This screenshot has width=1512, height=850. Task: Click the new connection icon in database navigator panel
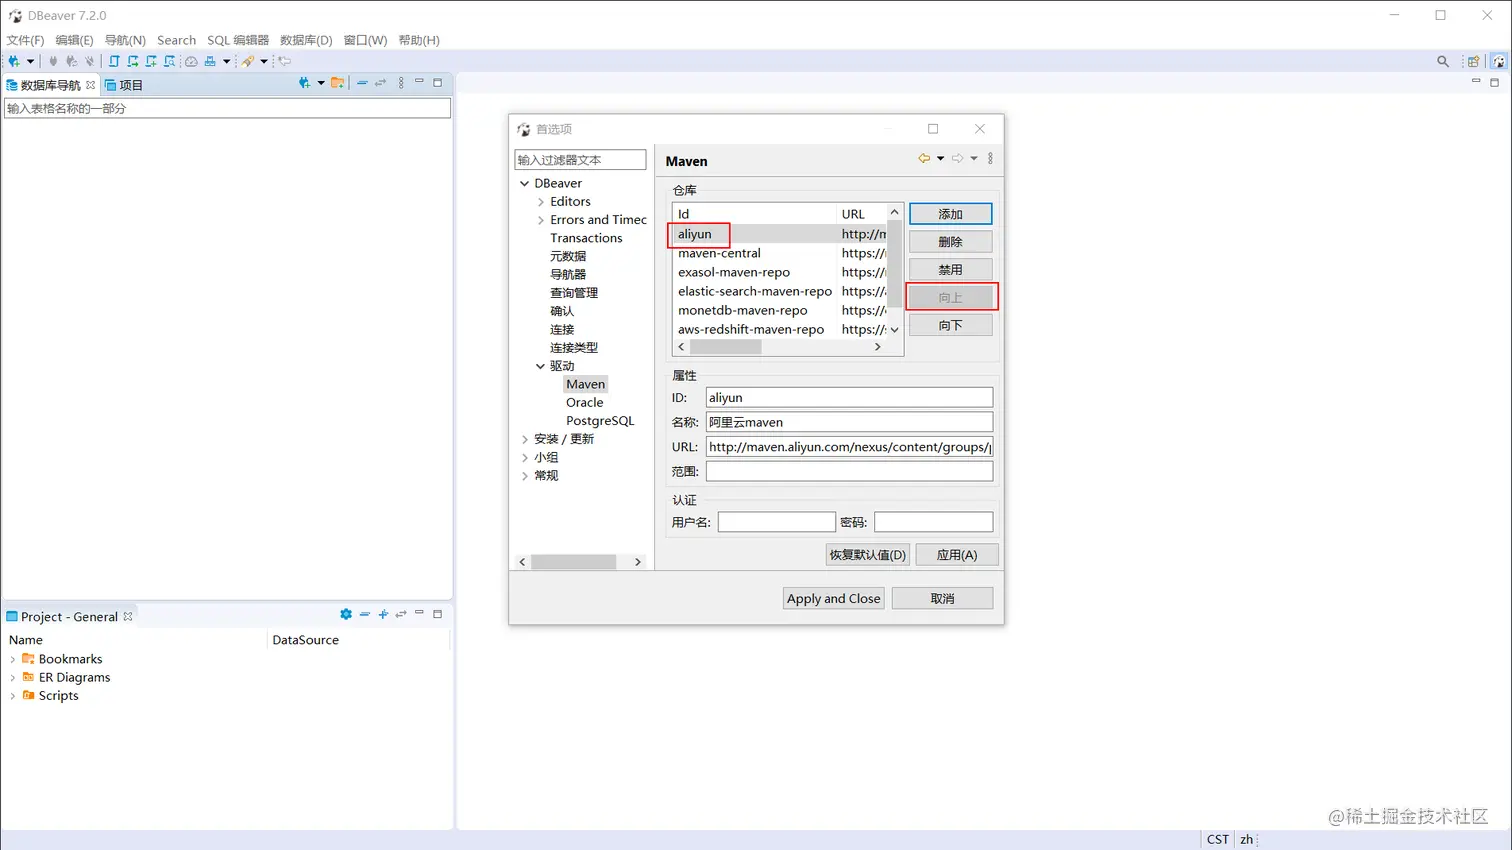coord(304,83)
